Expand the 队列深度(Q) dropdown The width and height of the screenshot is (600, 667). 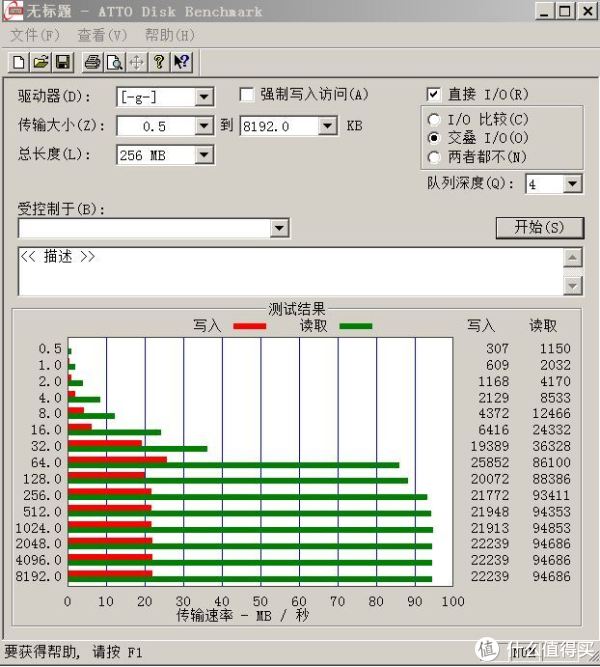click(573, 184)
